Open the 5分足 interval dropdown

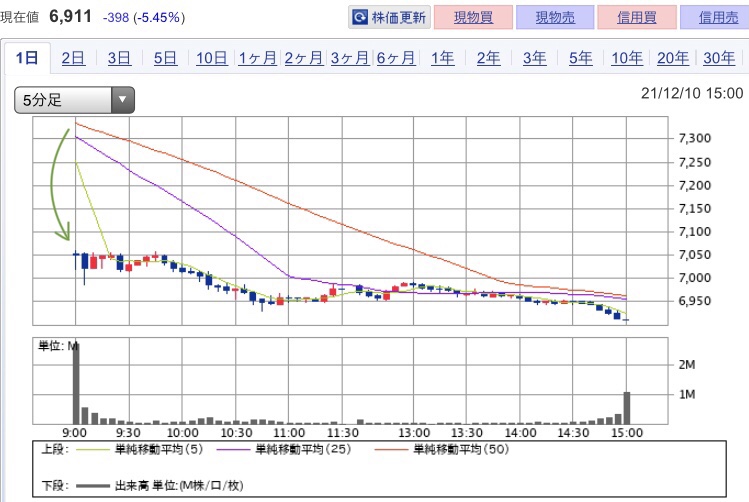click(75, 100)
